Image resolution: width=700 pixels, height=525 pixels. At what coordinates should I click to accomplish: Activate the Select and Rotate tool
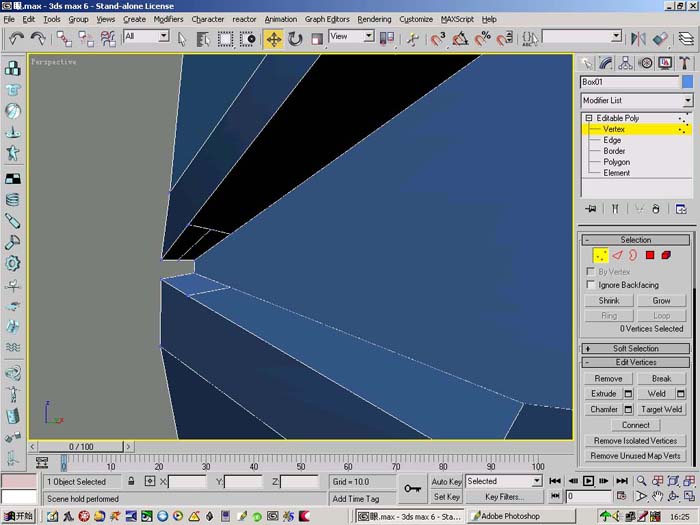click(295, 39)
